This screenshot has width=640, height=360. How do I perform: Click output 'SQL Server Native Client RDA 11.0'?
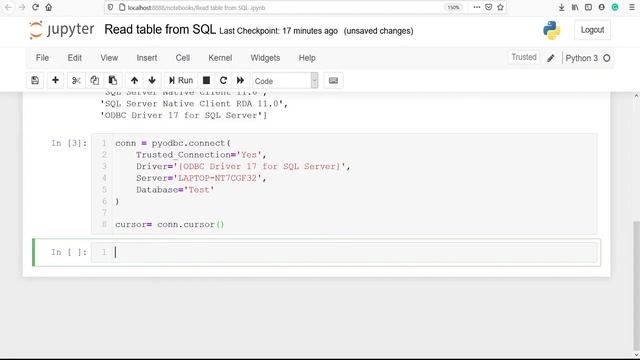click(194, 104)
